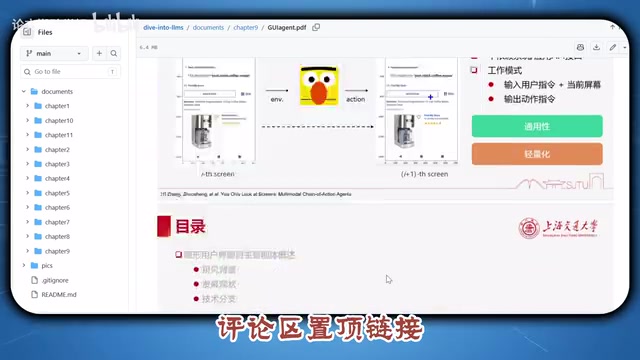The image size is (640, 360).
Task: Click the yellow agent face image
Action: tap(319, 85)
